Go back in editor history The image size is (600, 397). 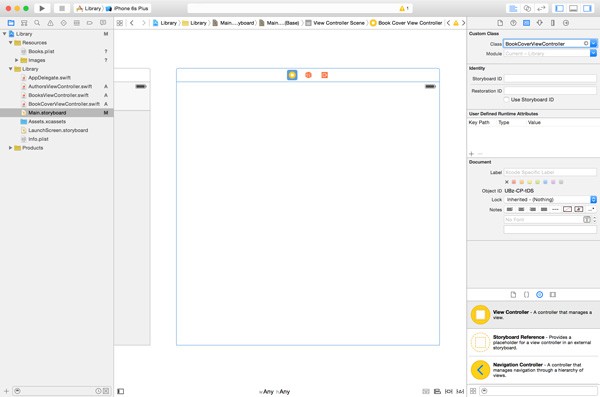(132, 23)
